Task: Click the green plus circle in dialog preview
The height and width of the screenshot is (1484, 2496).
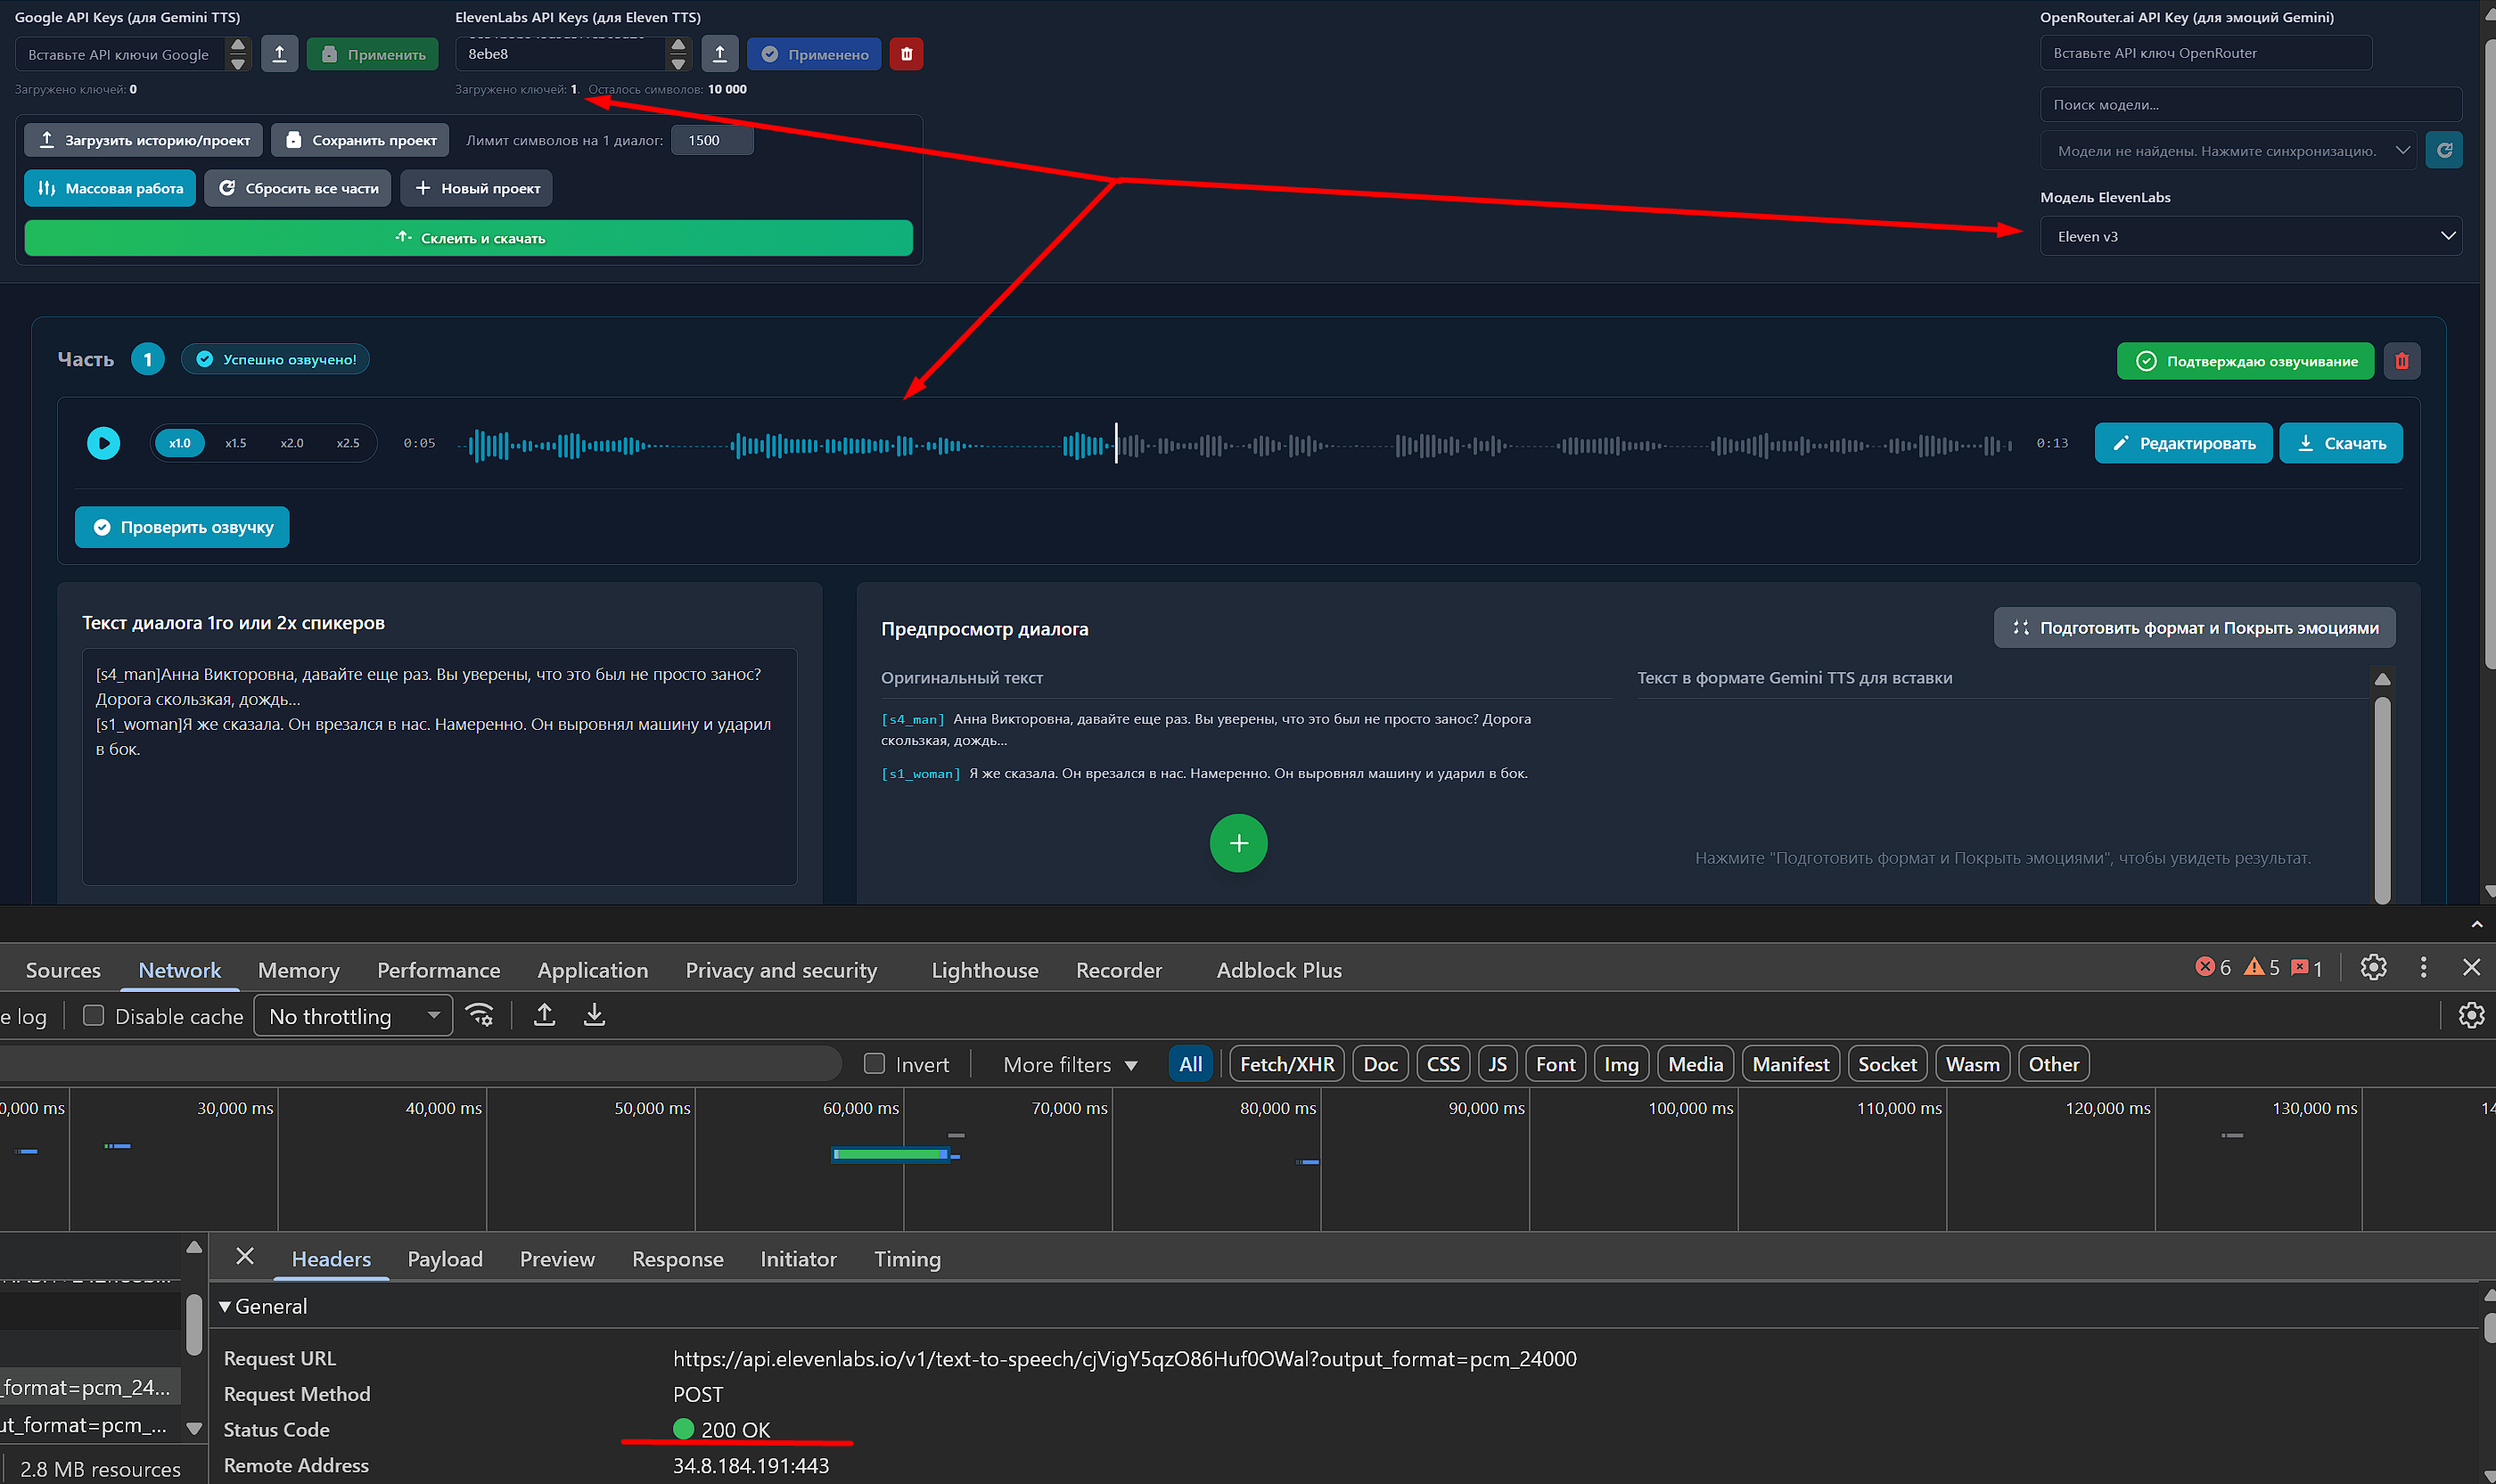Action: tap(1238, 843)
